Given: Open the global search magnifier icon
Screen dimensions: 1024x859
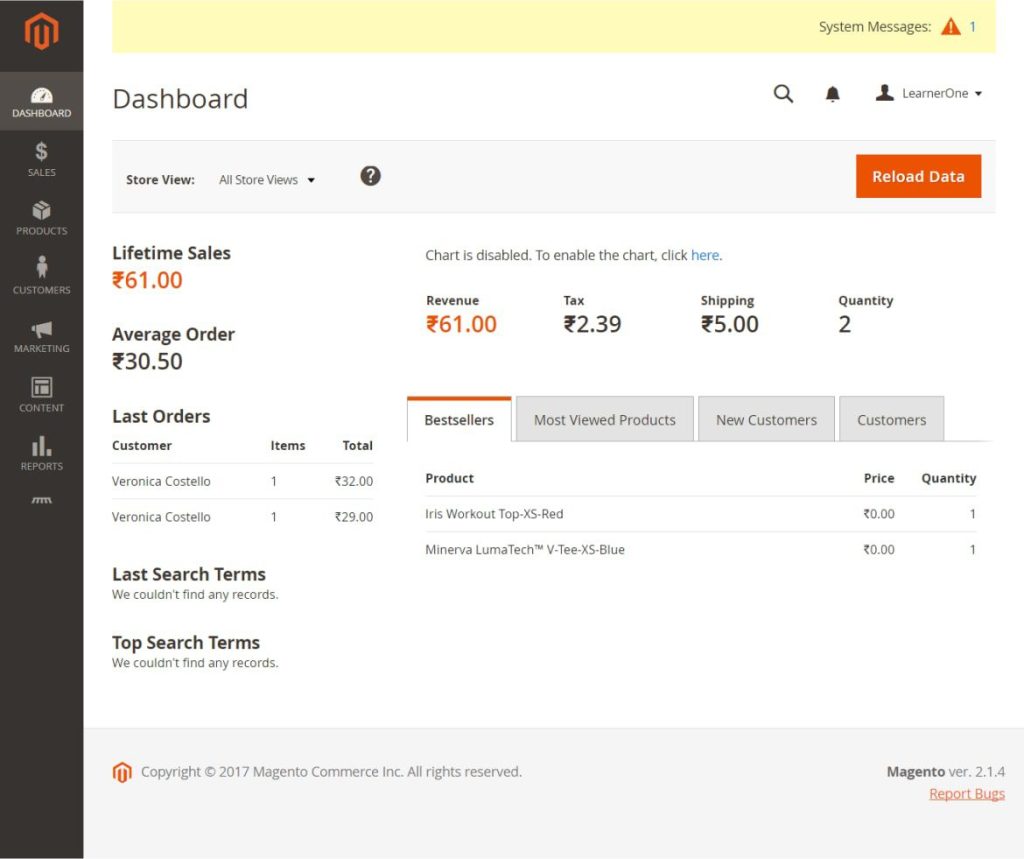Looking at the screenshot, I should pyautogui.click(x=783, y=93).
